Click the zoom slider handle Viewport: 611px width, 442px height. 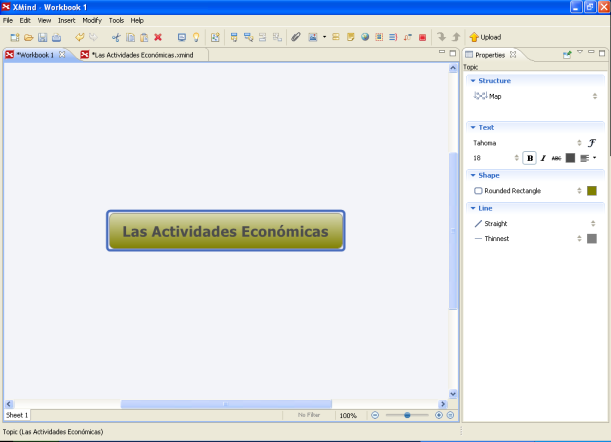pos(407,415)
